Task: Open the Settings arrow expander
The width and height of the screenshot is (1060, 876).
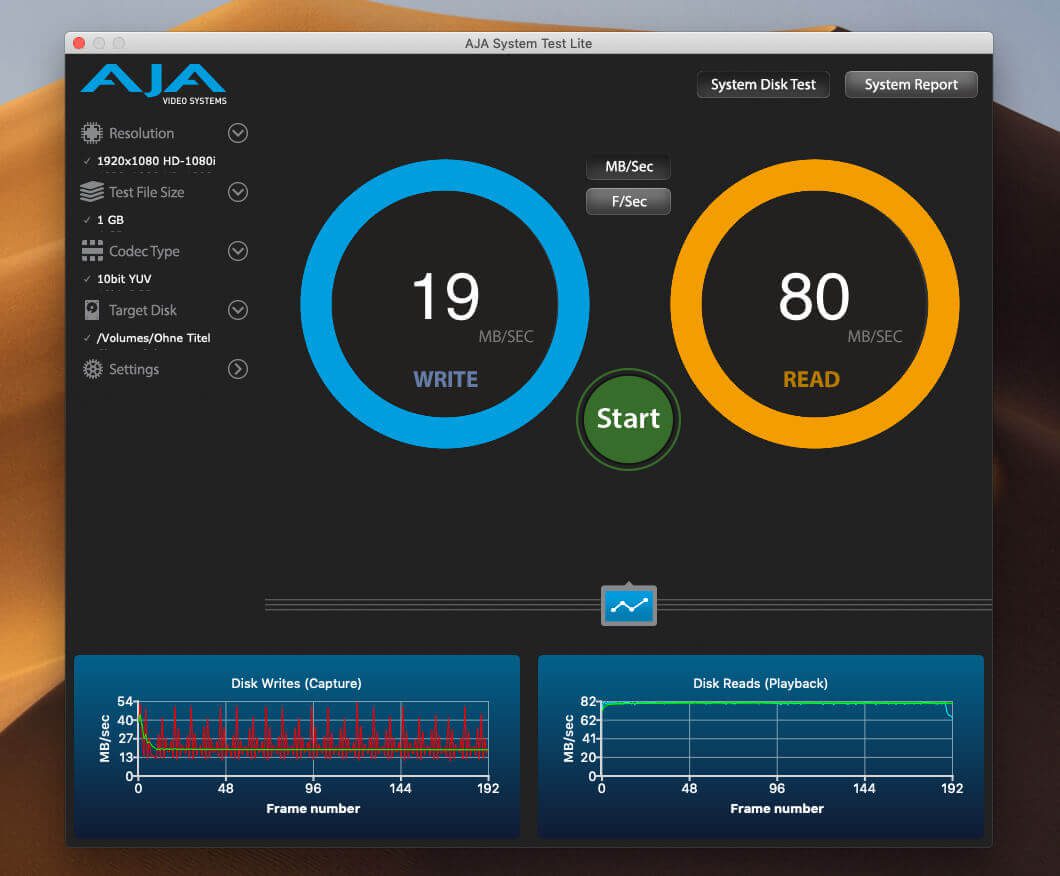Action: click(238, 369)
